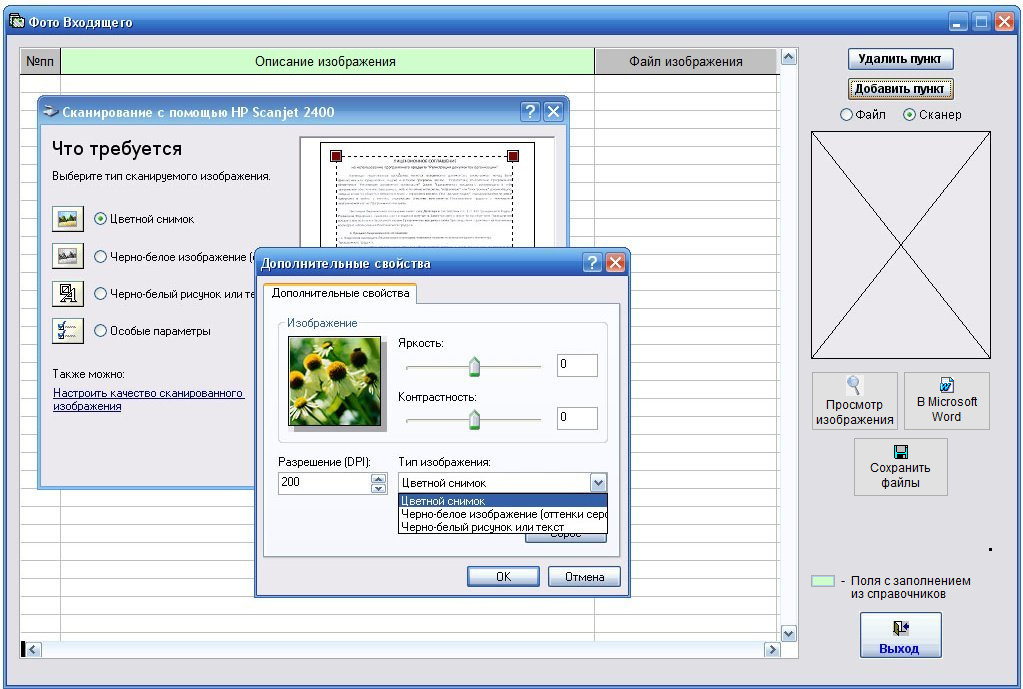Viewport: 1023px width, 689px height.
Task: Click the Разрешение (DPI) field showing 200
Action: coord(324,483)
